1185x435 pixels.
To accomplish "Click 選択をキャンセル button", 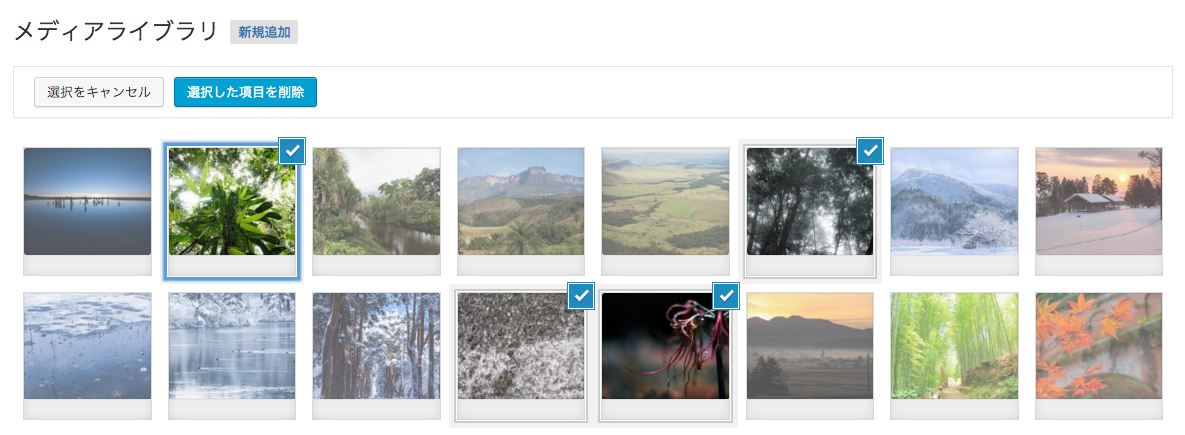I will (99, 92).
